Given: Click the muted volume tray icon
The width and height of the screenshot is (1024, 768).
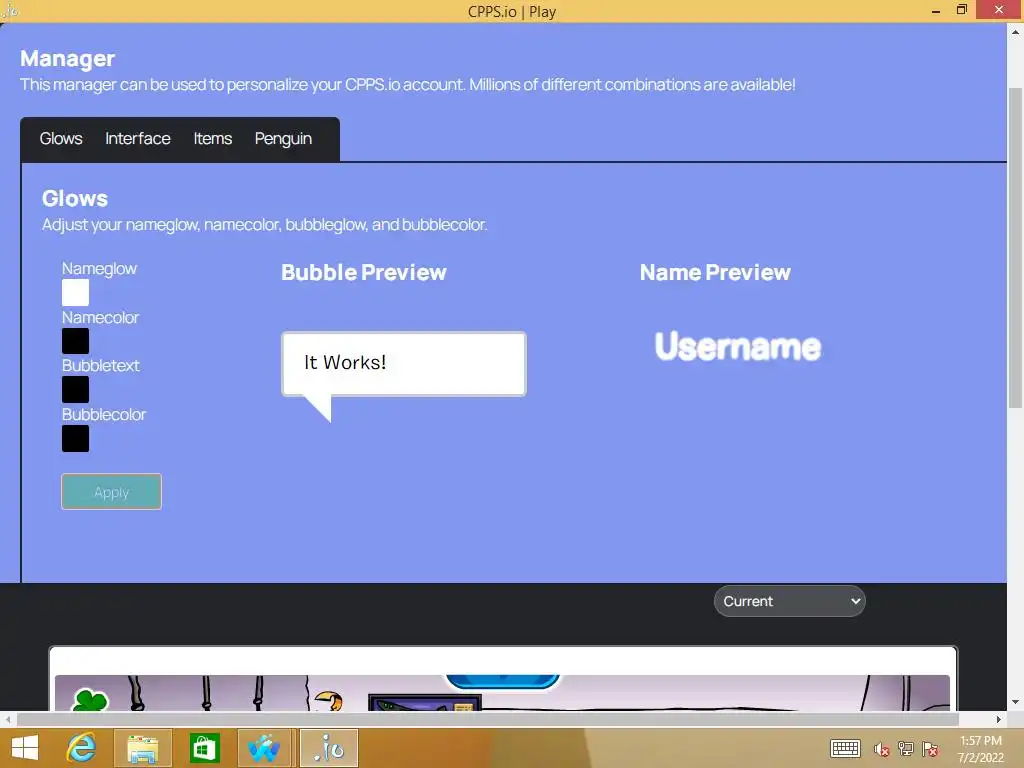Looking at the screenshot, I should [882, 749].
